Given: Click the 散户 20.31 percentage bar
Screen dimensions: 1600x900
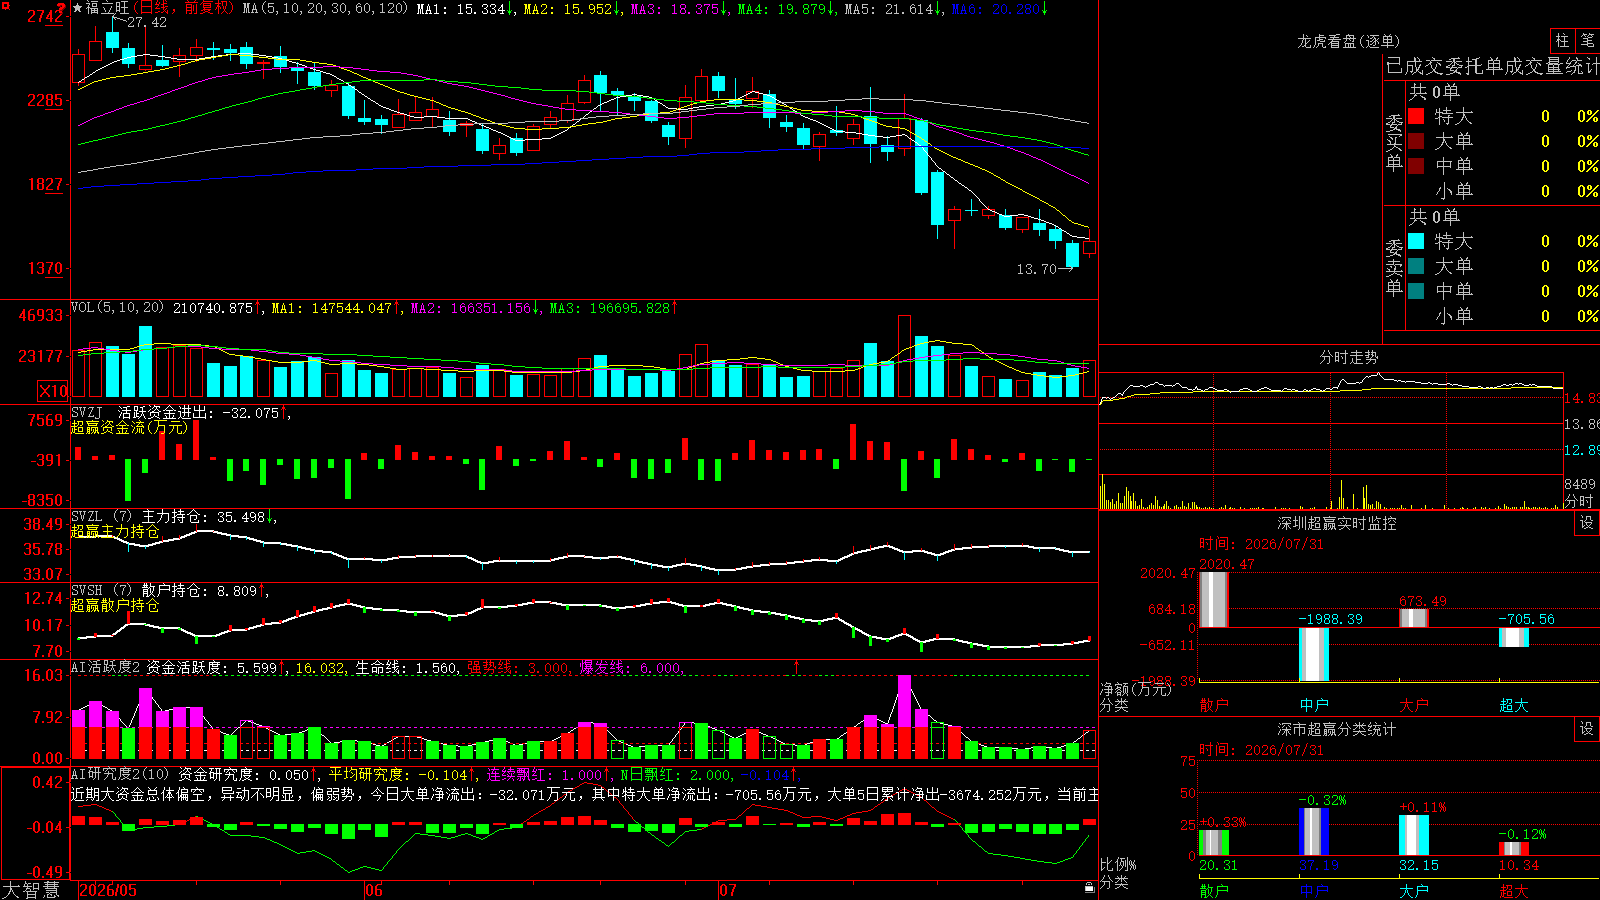Looking at the screenshot, I should coord(1213,843).
